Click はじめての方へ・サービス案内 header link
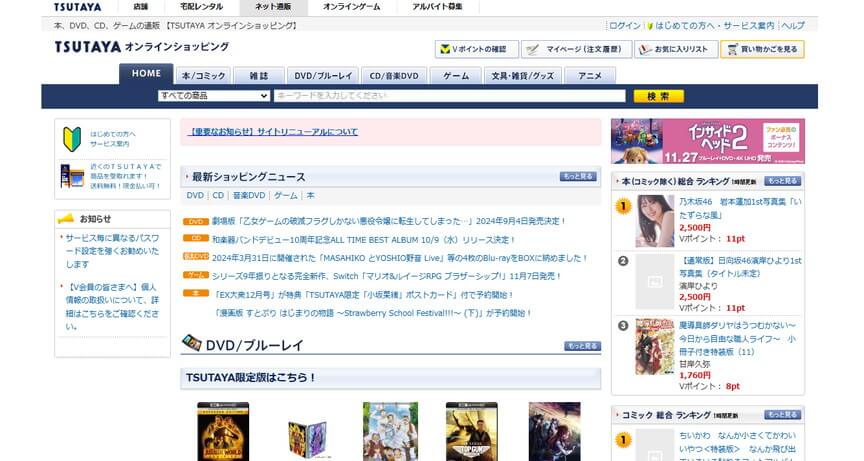 715,26
